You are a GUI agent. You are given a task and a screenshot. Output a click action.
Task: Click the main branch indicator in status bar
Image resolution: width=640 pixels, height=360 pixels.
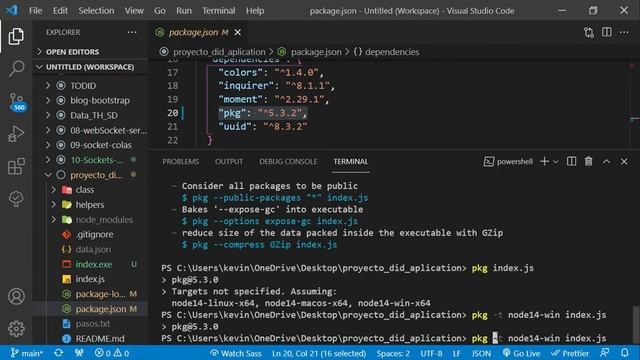(27, 353)
